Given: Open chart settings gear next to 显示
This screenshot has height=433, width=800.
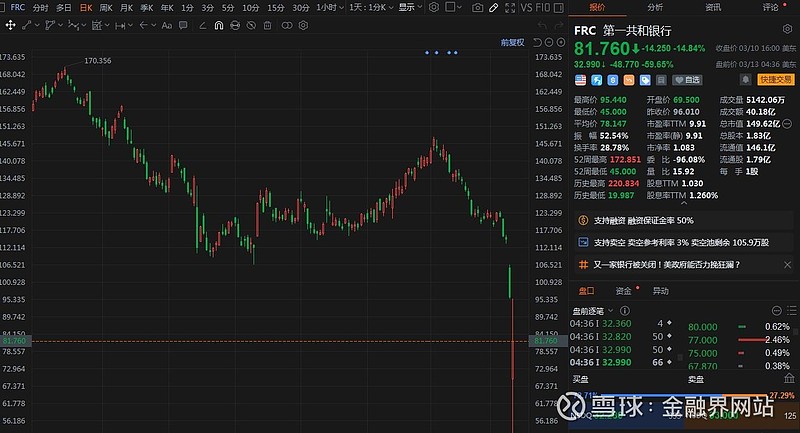Looking at the screenshot, I should [x=434, y=7].
